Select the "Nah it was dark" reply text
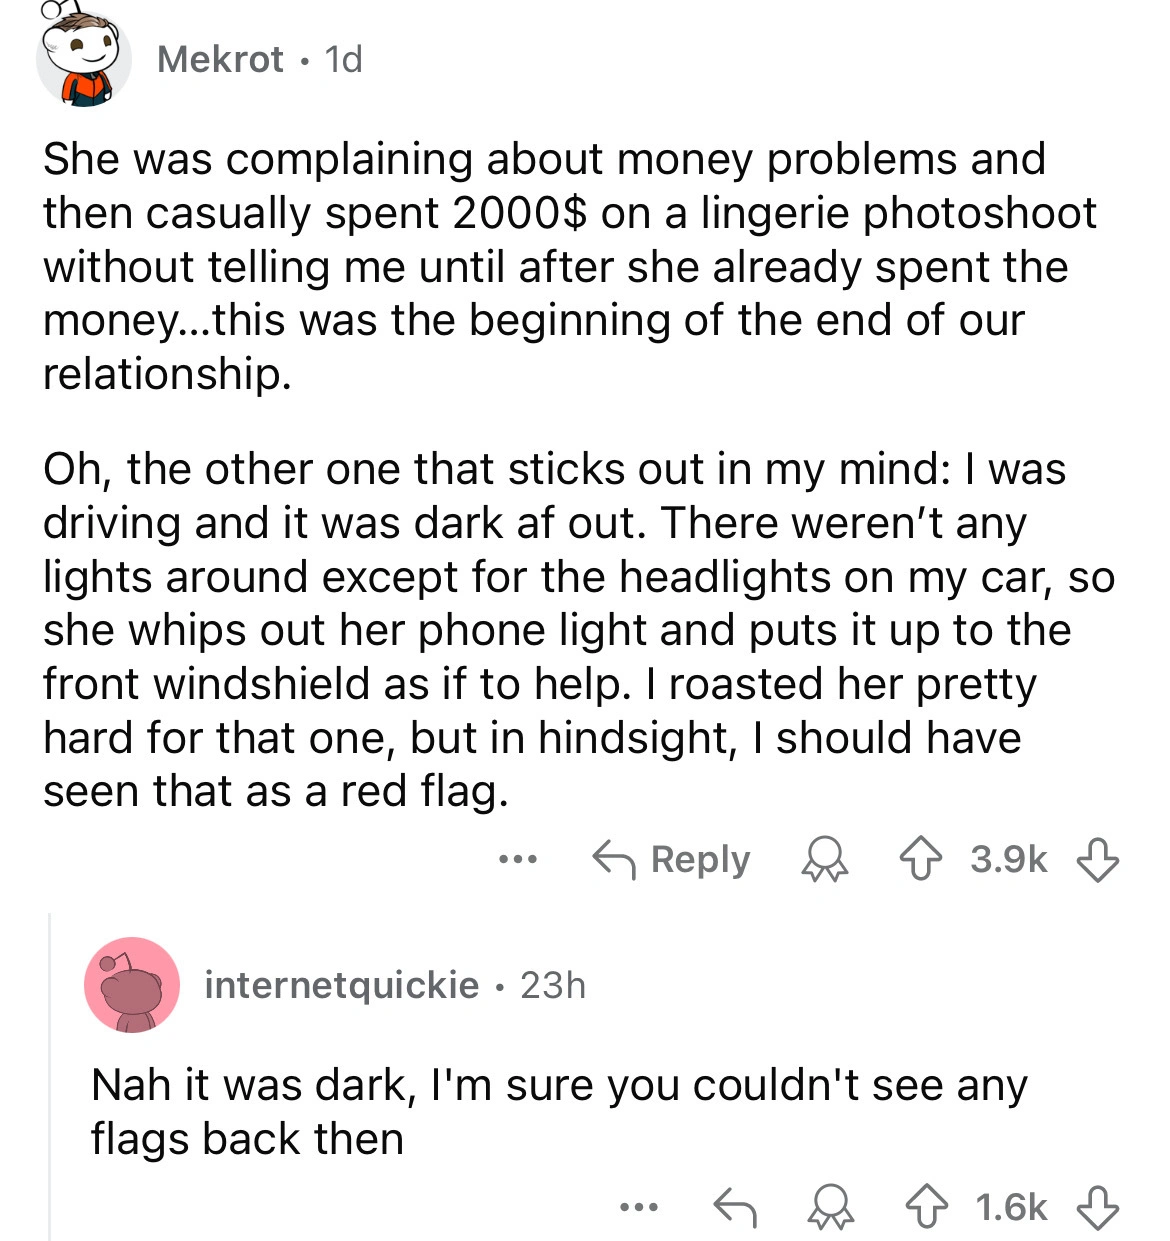 click(x=558, y=1112)
